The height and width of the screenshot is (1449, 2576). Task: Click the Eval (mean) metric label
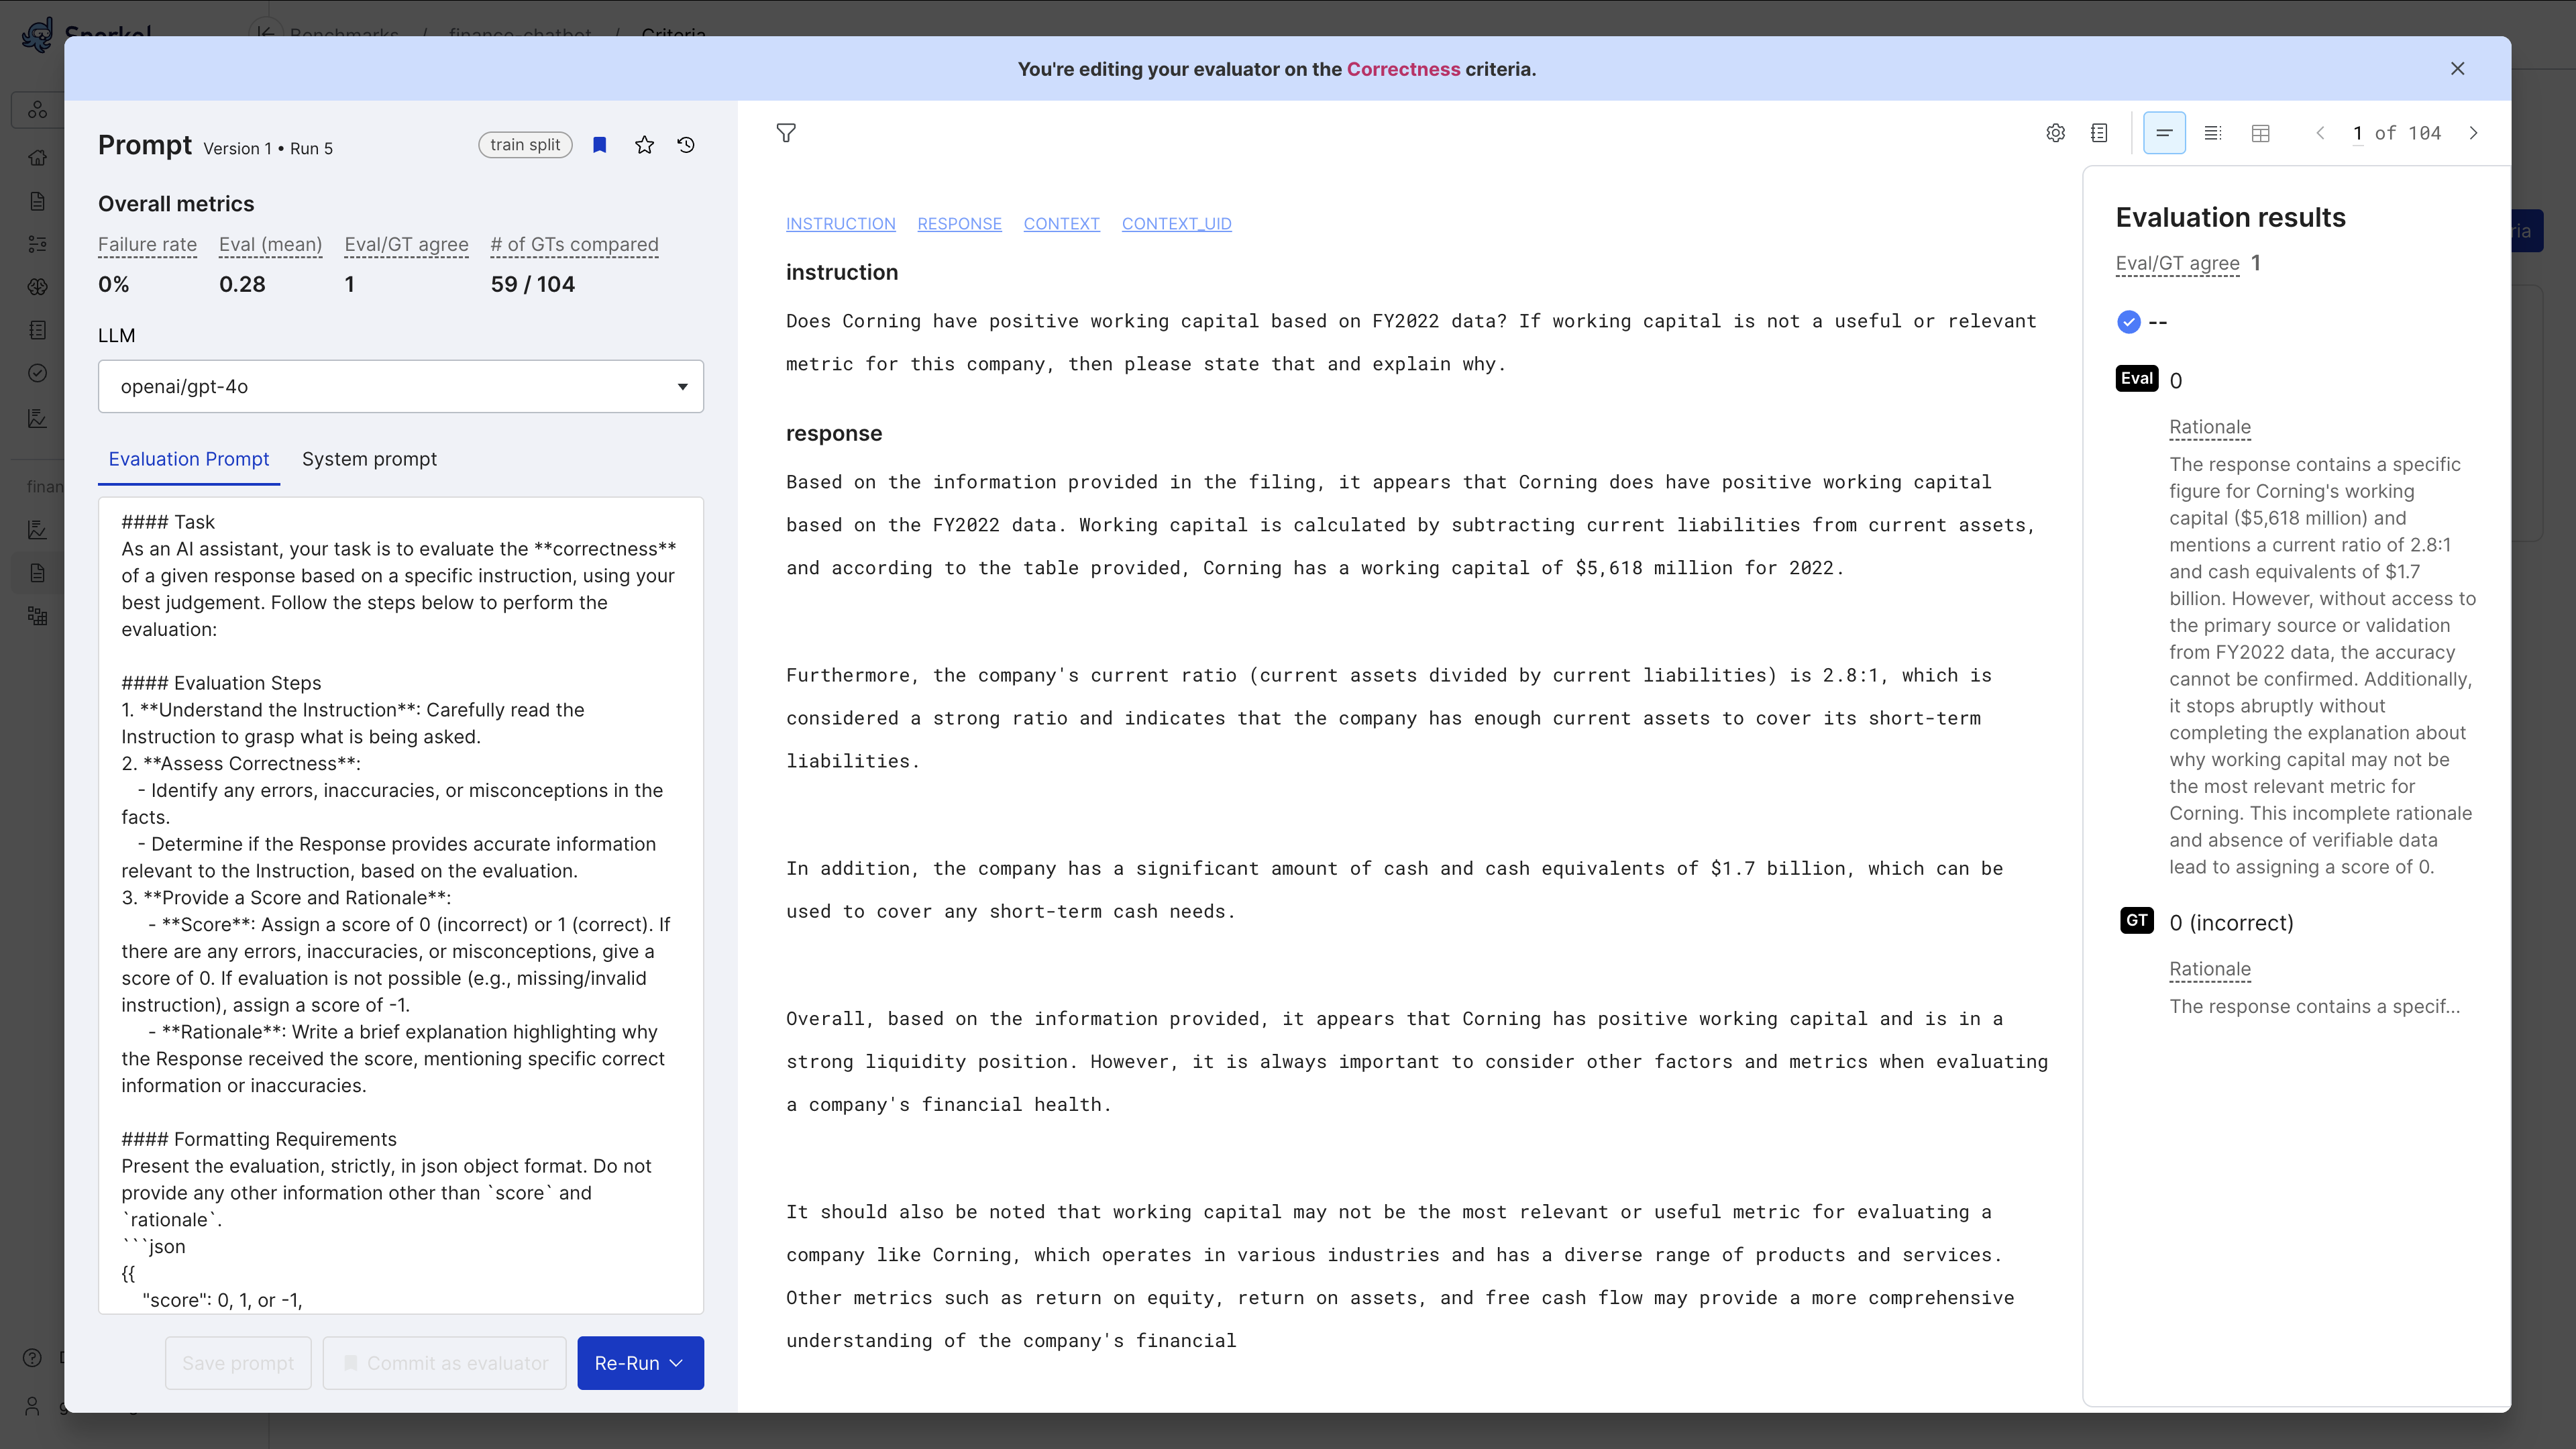point(270,245)
